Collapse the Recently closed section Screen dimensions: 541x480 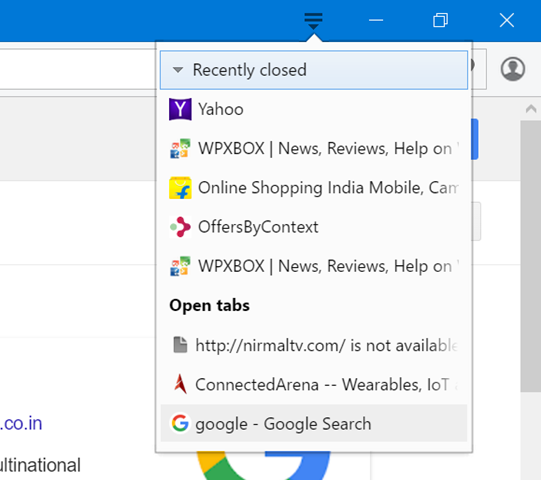pos(314,70)
